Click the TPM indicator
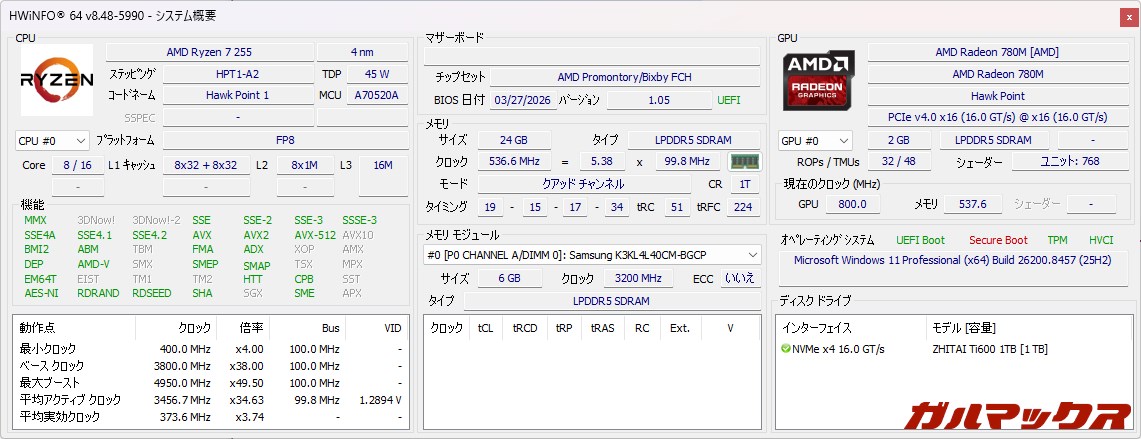Image resolution: width=1141 pixels, height=439 pixels. point(1057,240)
